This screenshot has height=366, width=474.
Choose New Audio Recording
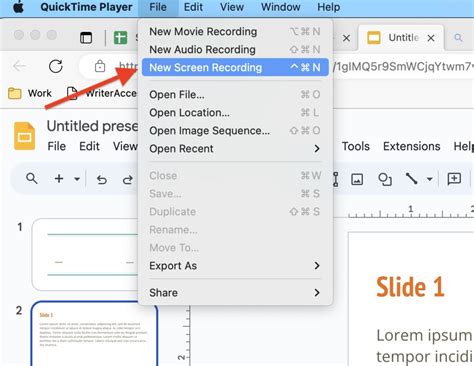(235, 50)
